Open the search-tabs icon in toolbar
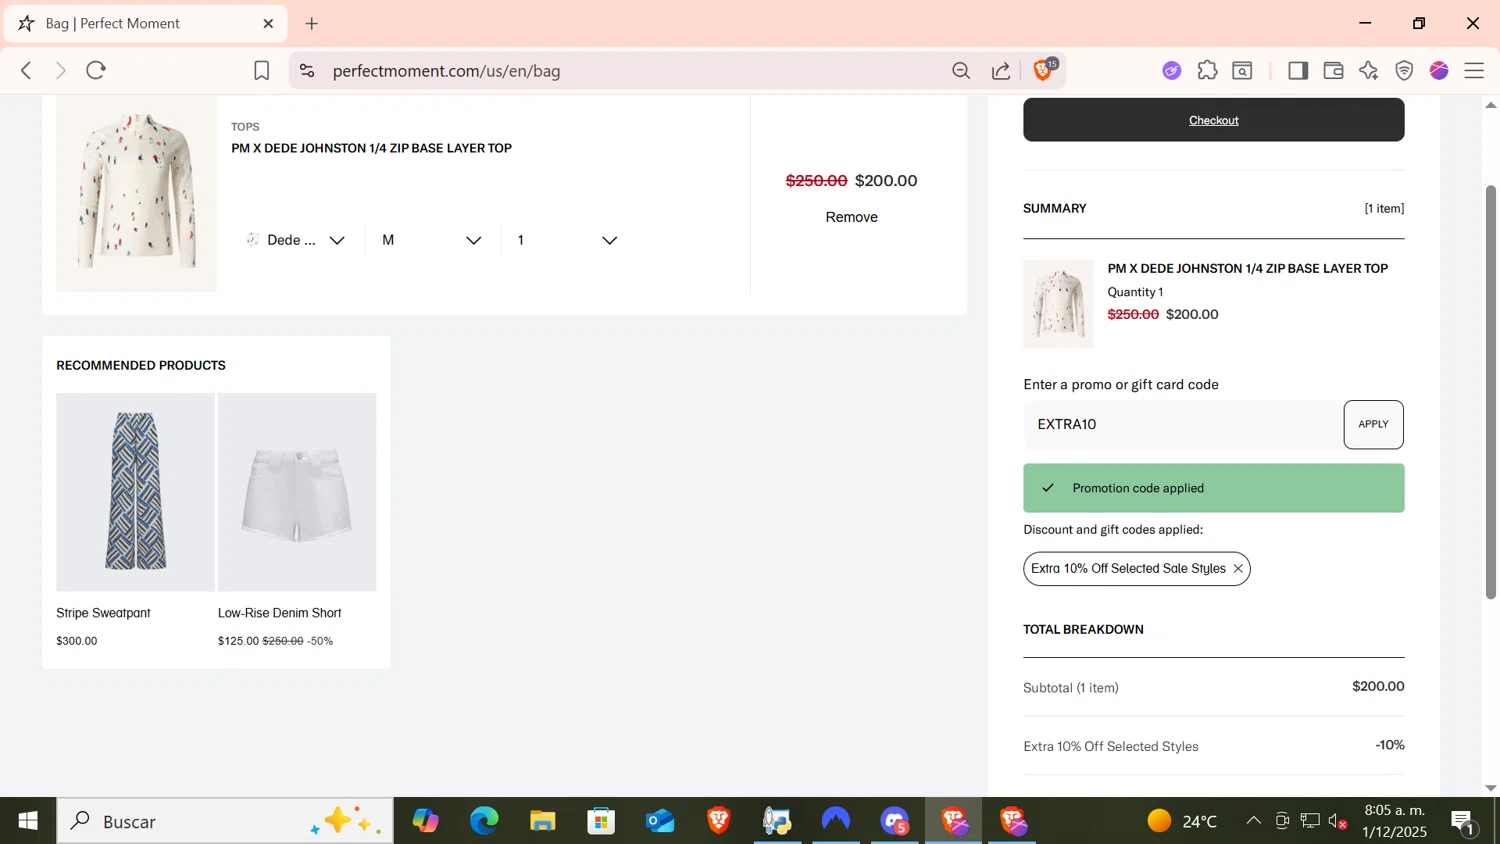 1242,71
